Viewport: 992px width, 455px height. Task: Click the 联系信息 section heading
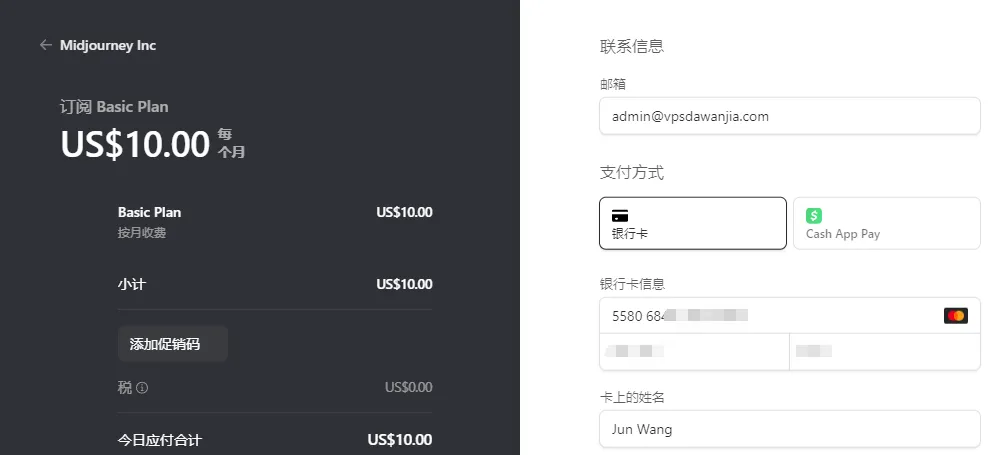click(632, 46)
